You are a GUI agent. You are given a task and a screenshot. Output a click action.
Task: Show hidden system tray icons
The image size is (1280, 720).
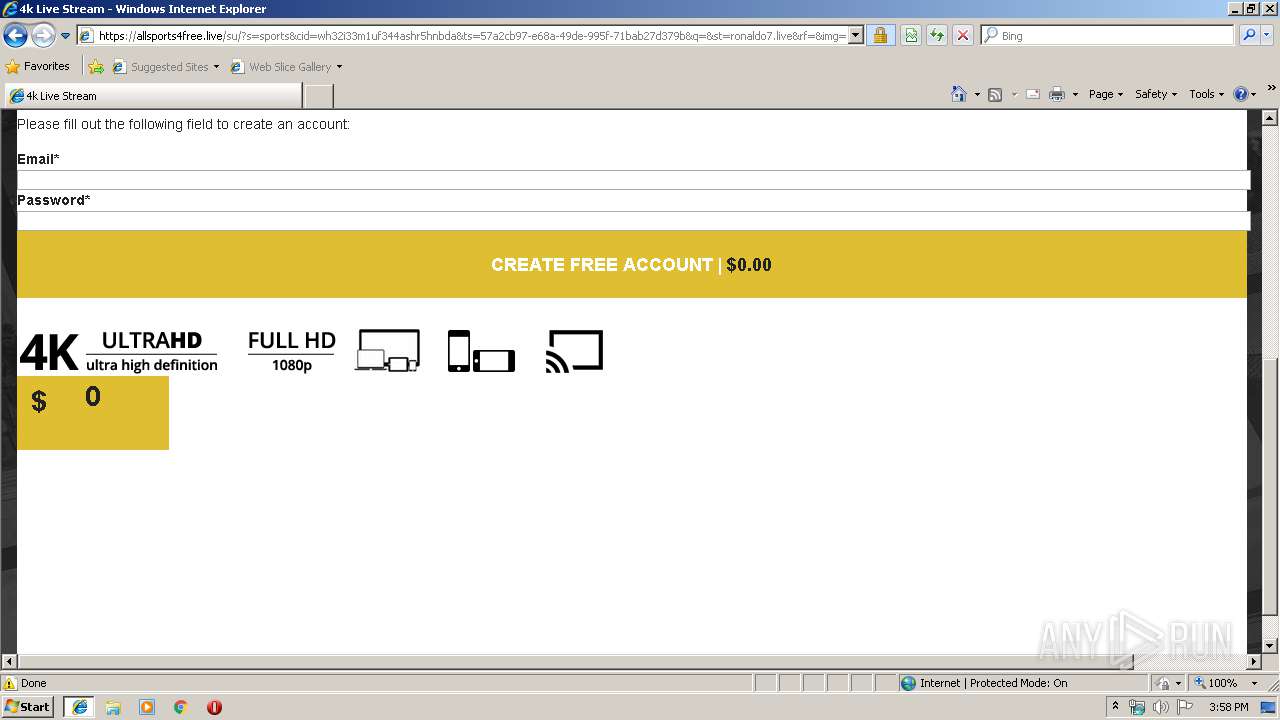[1115, 707]
